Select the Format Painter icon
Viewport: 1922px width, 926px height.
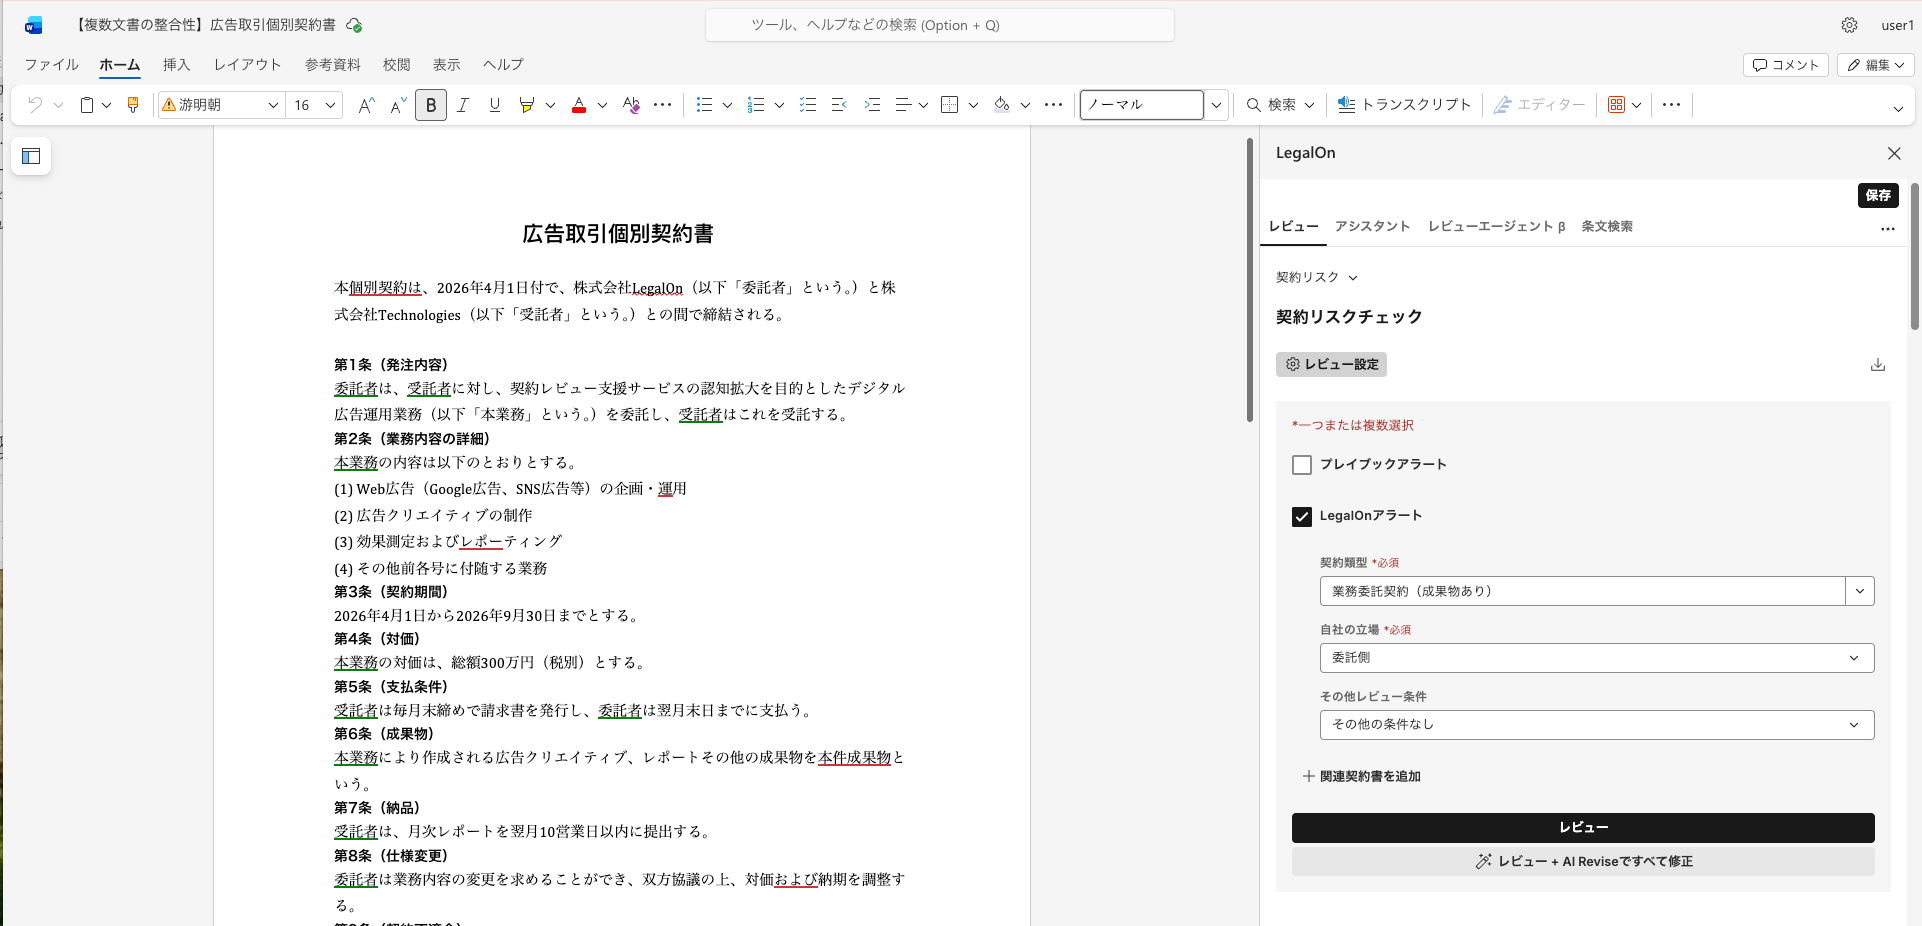[133, 105]
